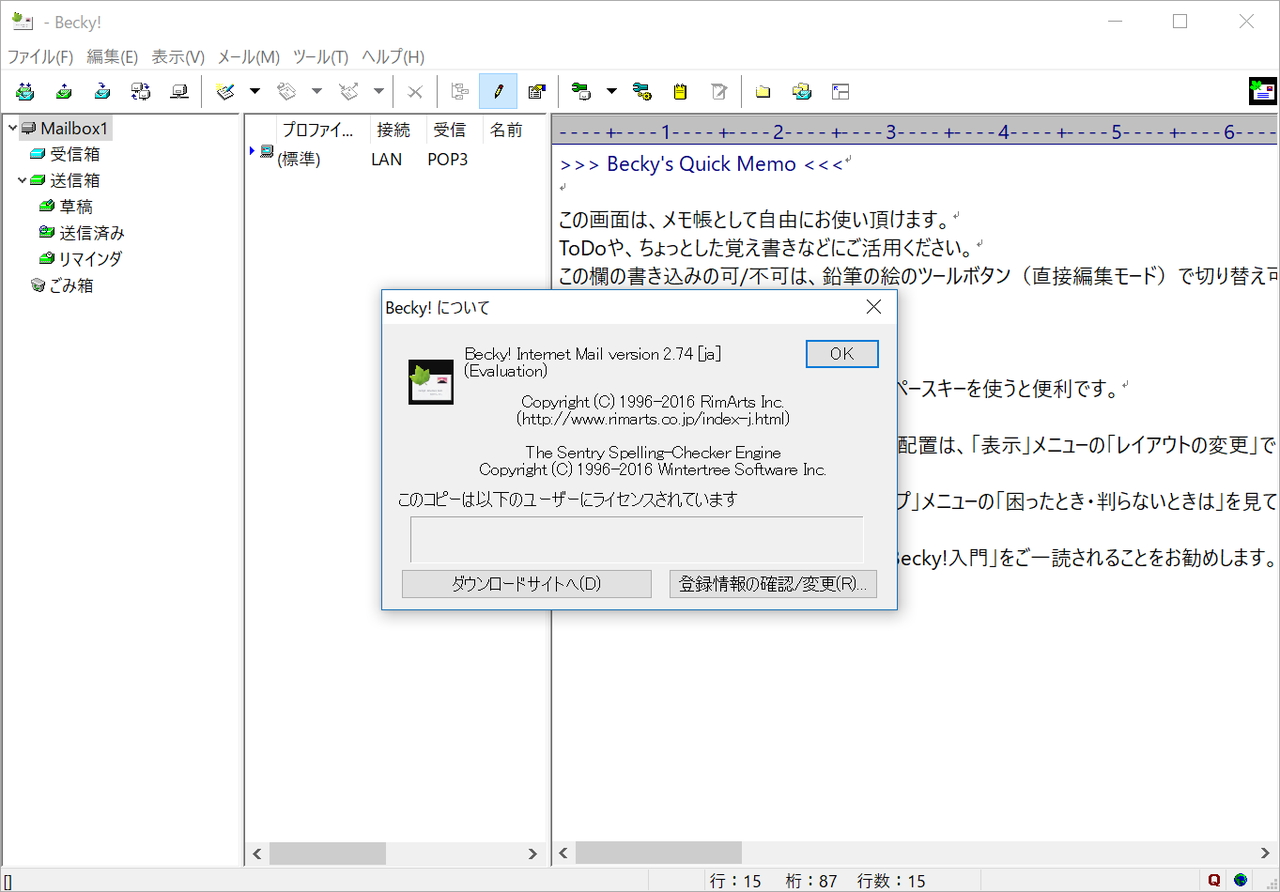
Task: Click the Becky logo icon at toolbar right
Action: click(x=1263, y=92)
